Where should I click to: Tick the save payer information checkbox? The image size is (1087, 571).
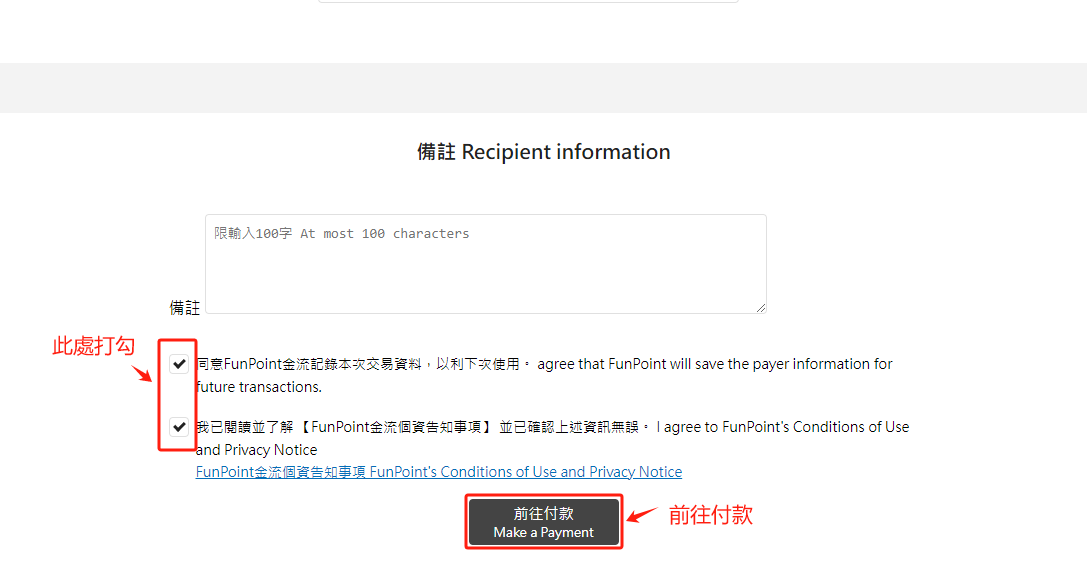[x=179, y=364]
